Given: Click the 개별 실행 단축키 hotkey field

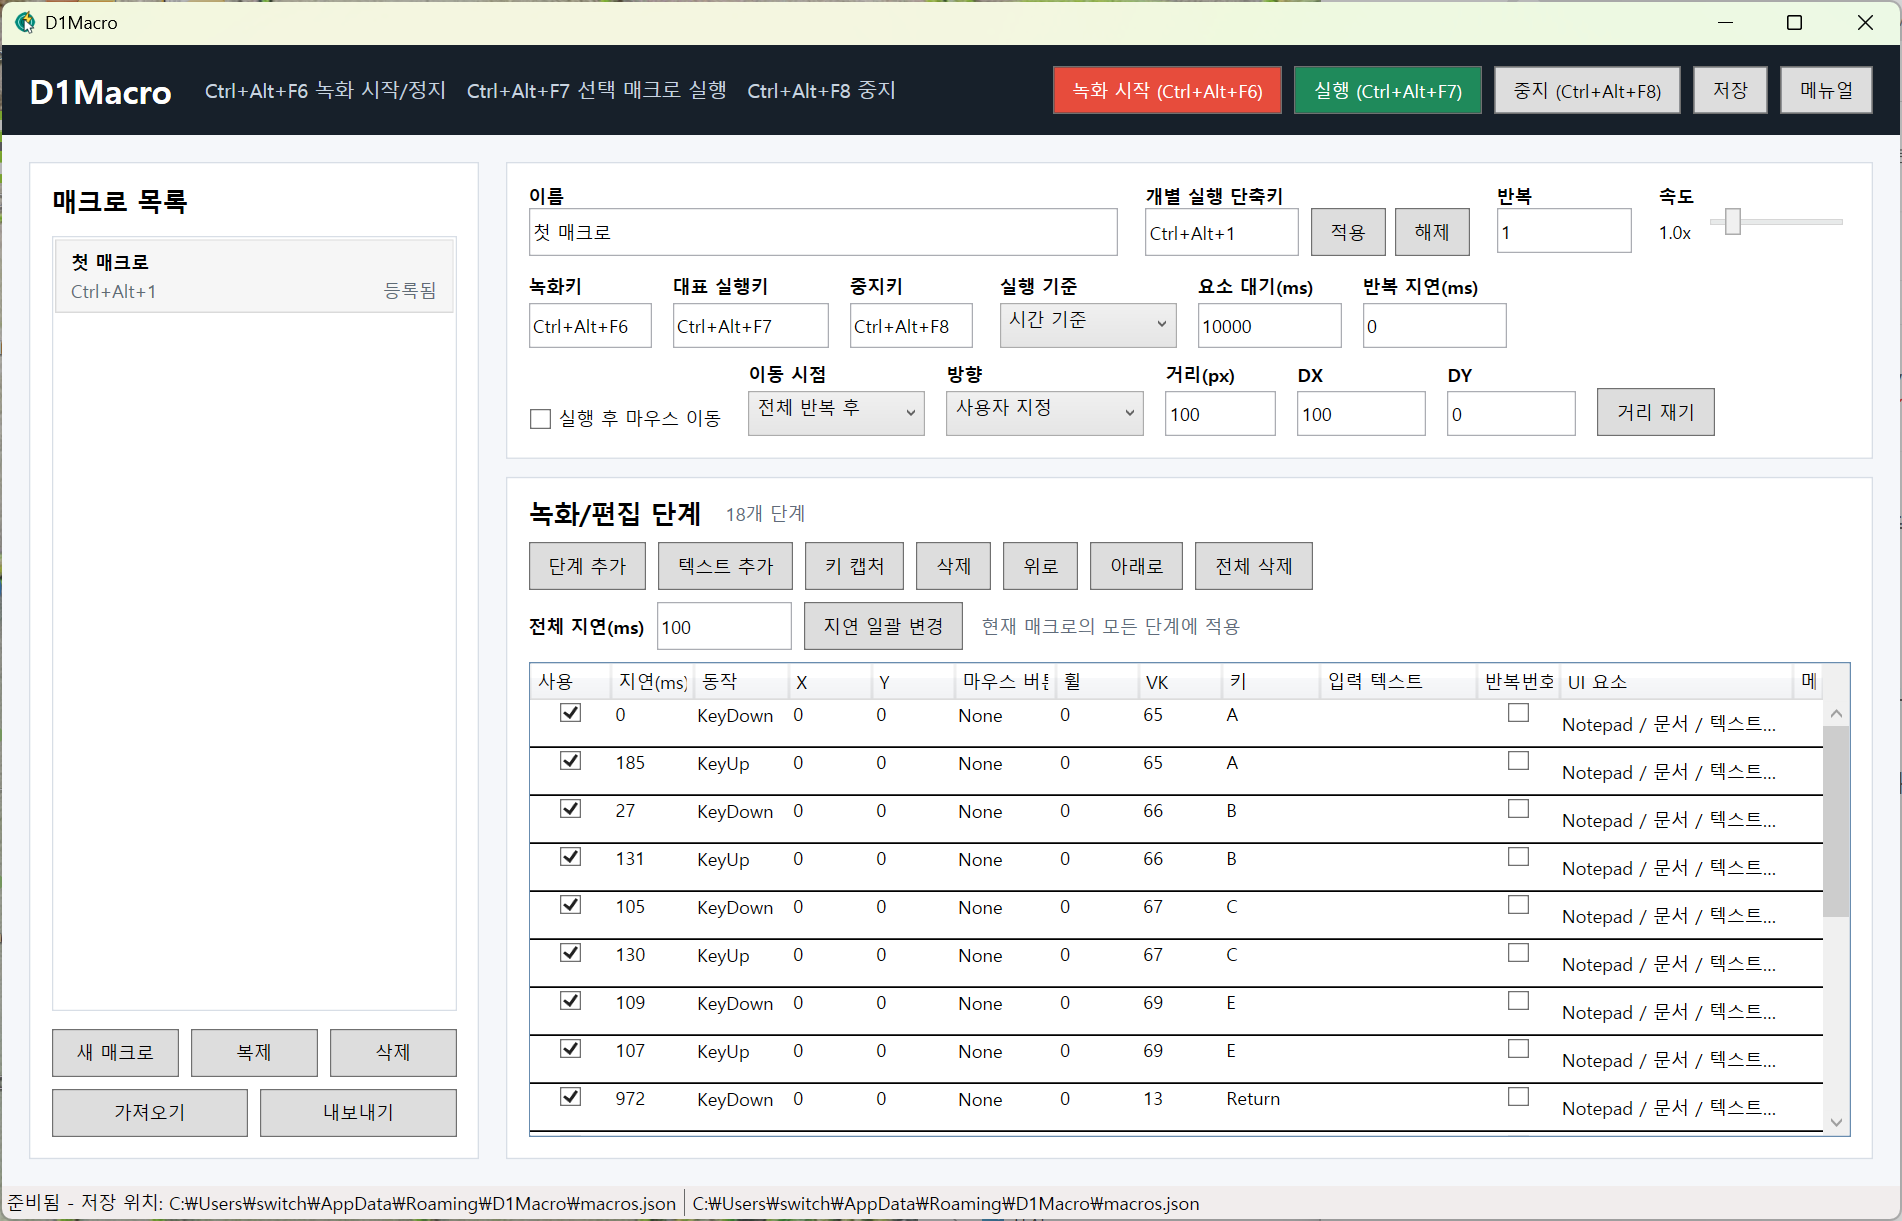Looking at the screenshot, I should pyautogui.click(x=1221, y=232).
